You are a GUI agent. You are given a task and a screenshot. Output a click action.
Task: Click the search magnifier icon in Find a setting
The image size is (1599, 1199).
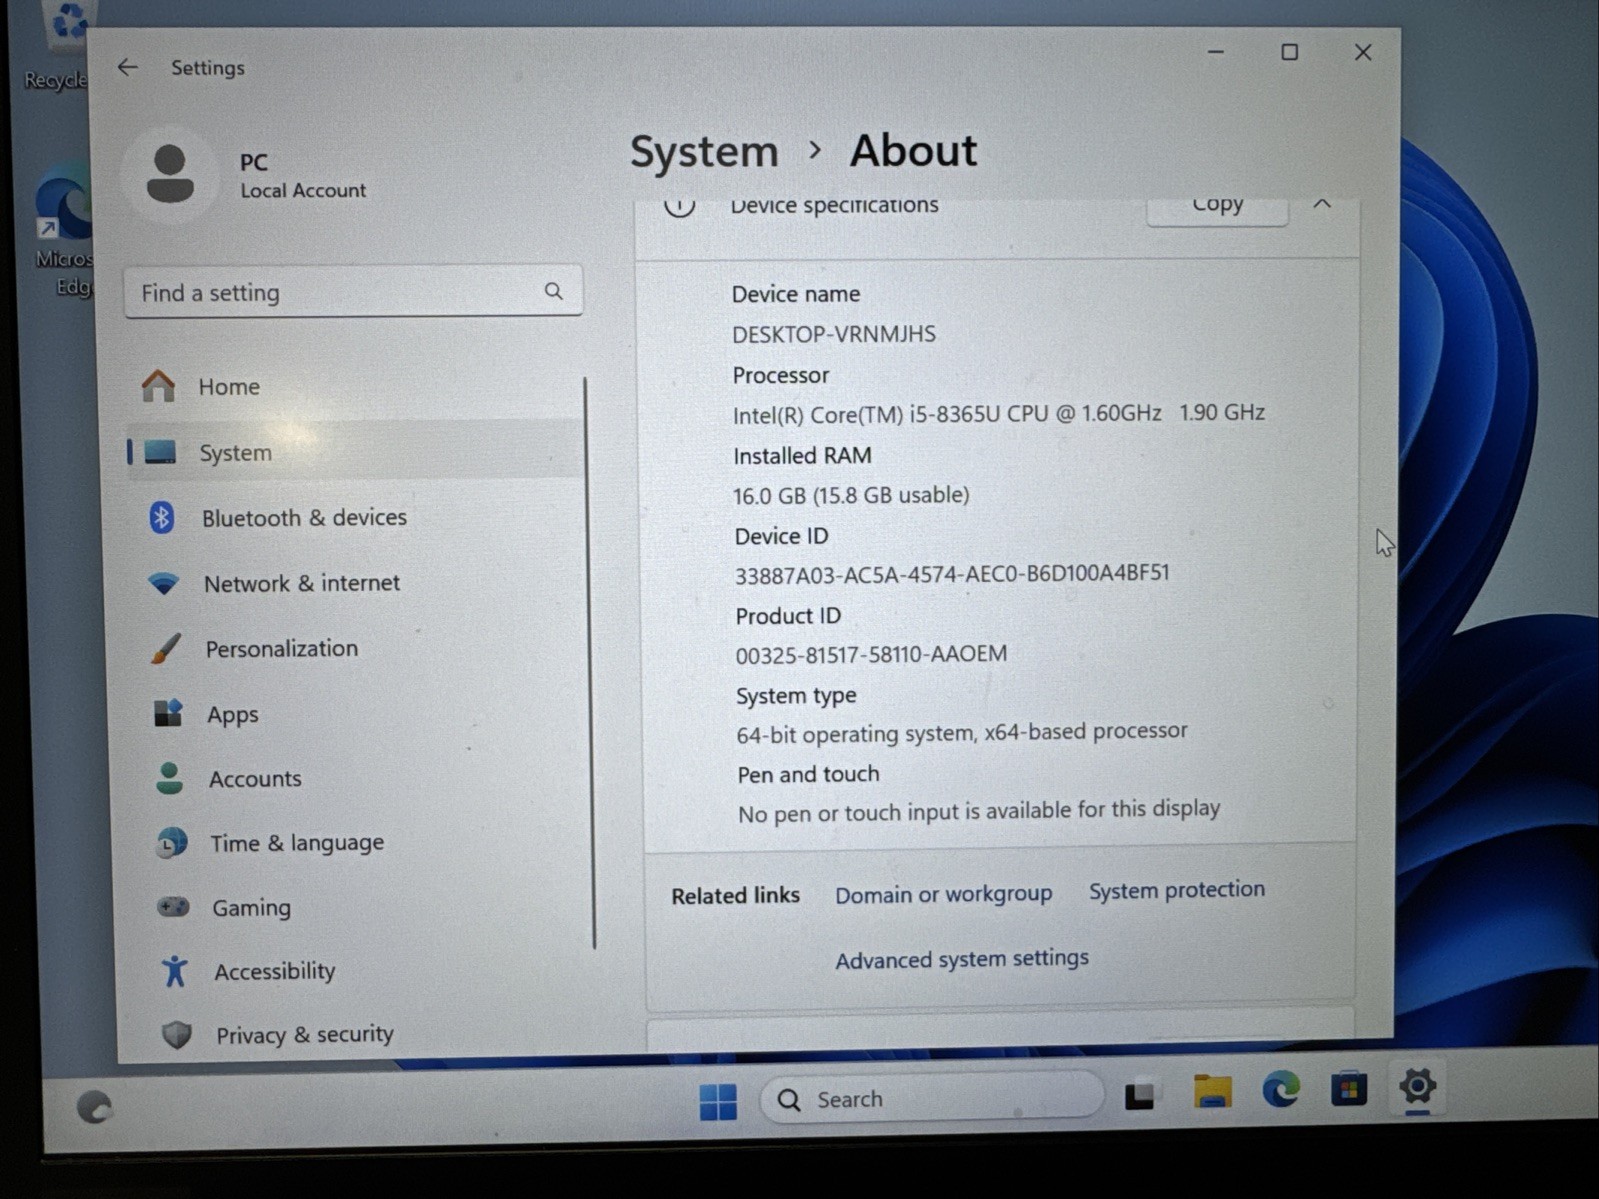[x=553, y=291]
